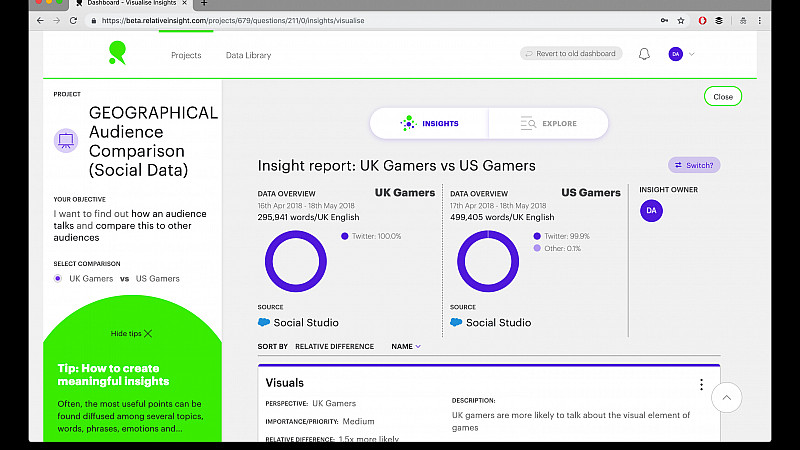
Task: Go back in the browser
Action: [x=40, y=20]
